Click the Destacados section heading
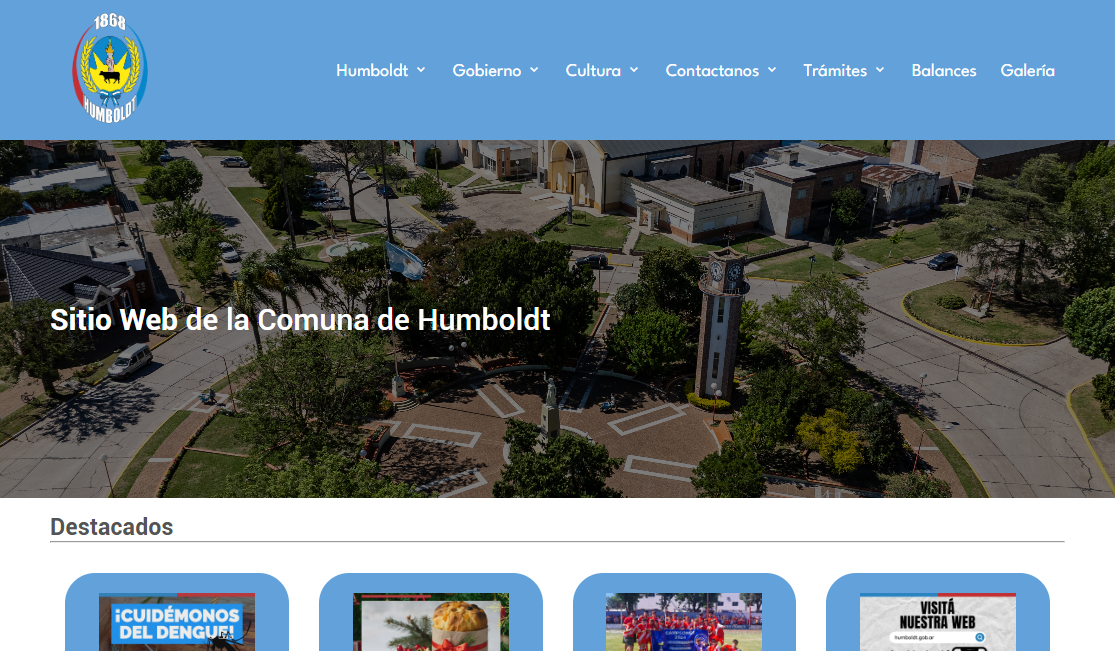1115x651 pixels. coord(111,526)
